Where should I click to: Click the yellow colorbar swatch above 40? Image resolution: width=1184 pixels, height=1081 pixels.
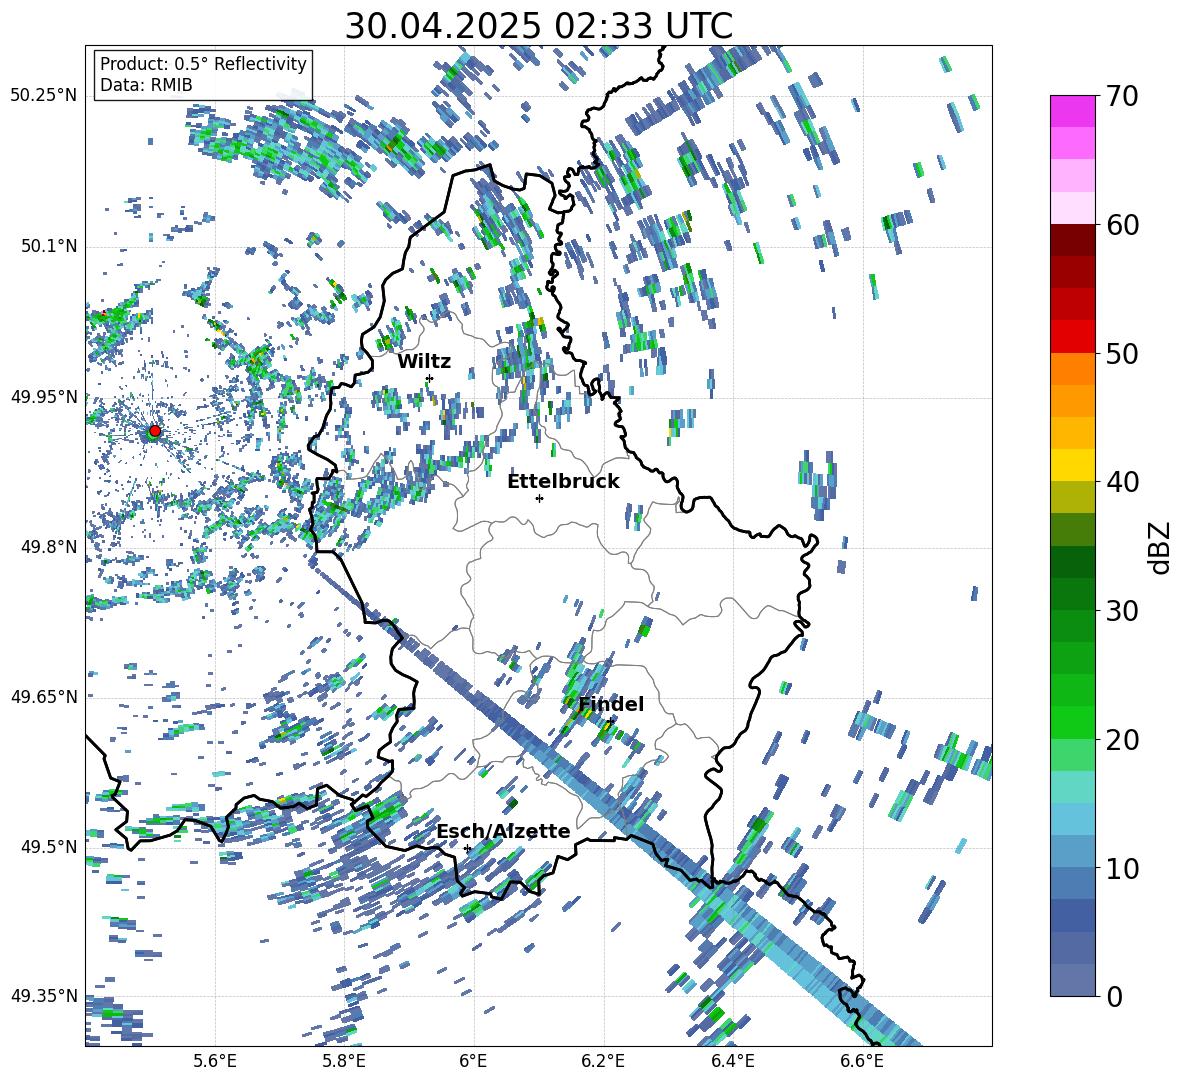(1072, 465)
